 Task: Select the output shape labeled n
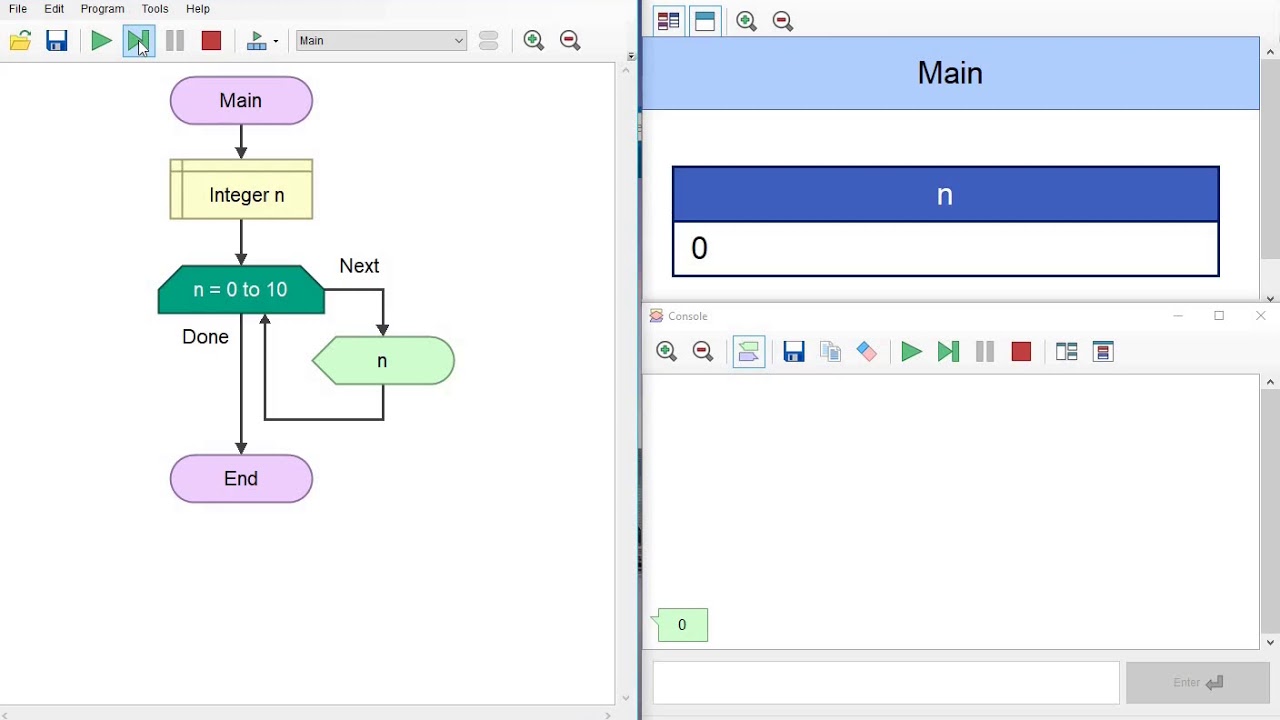click(x=383, y=361)
